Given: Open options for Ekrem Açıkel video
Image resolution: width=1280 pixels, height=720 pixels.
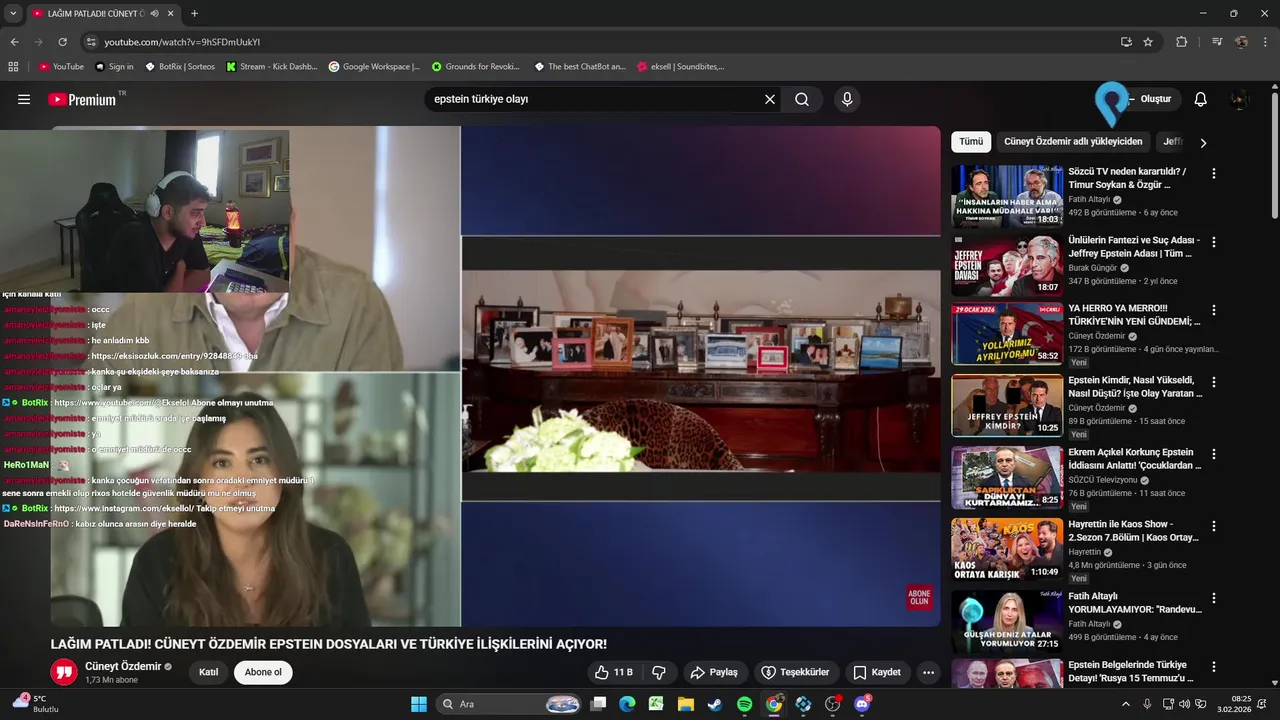Looking at the screenshot, I should pyautogui.click(x=1214, y=454).
